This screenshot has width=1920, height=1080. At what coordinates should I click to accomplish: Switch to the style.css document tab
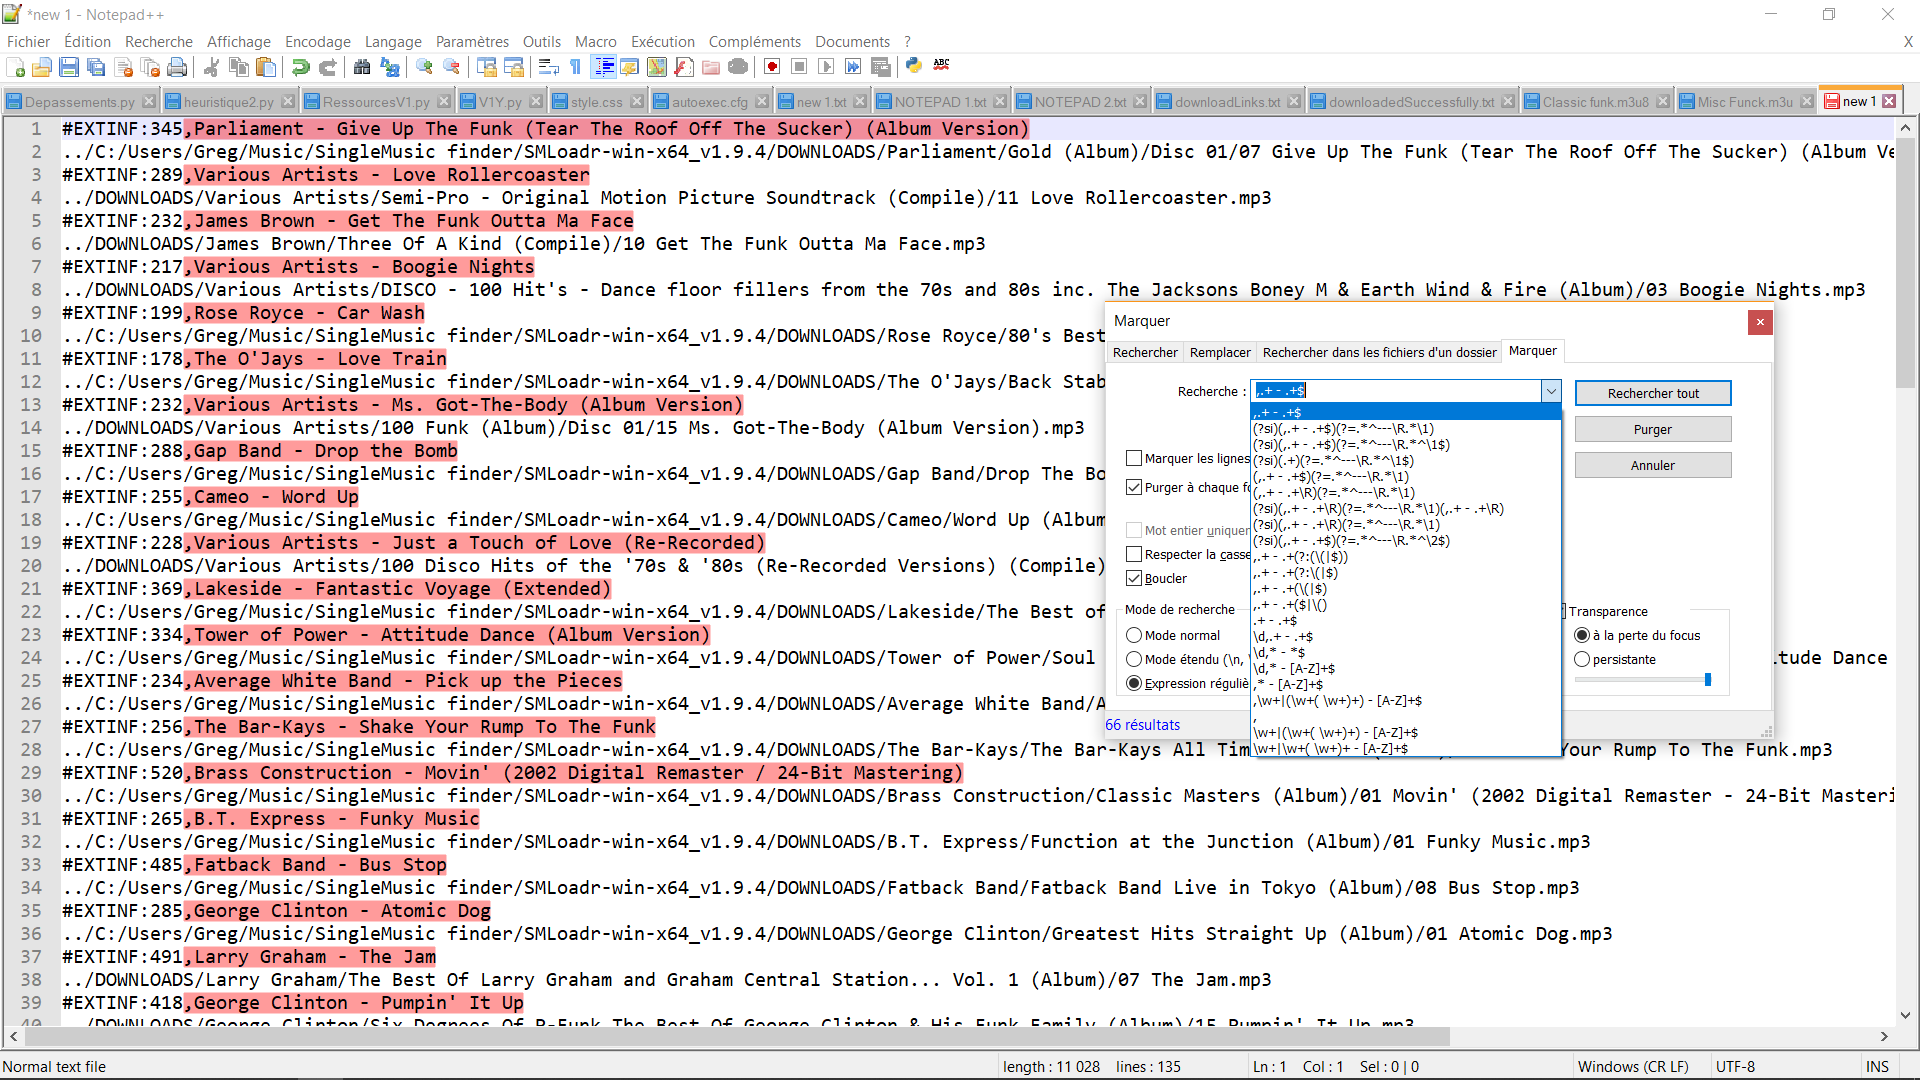pyautogui.click(x=597, y=102)
